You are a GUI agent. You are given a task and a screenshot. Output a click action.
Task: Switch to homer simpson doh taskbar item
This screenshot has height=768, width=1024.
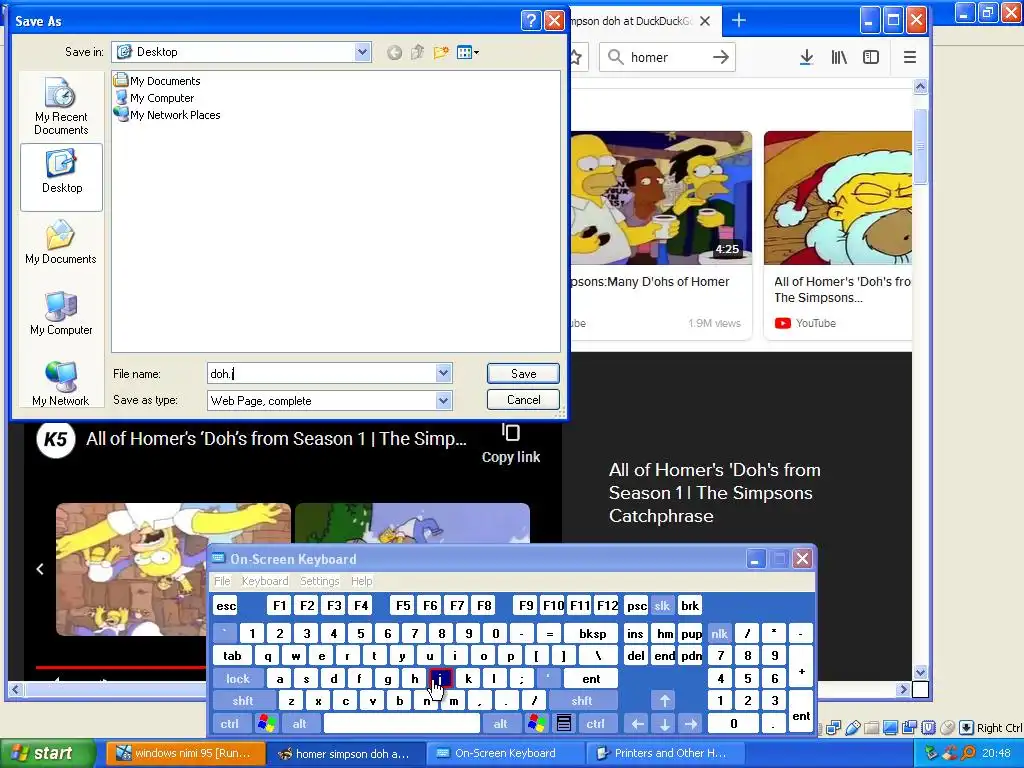pos(346,754)
